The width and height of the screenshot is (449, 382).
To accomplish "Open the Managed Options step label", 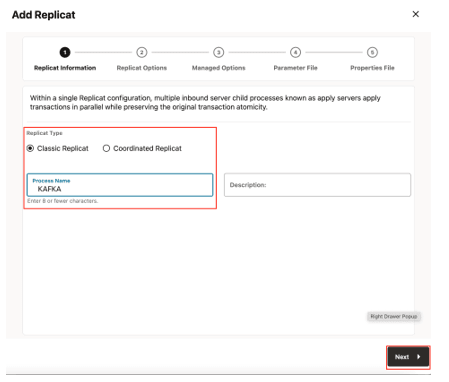I will tap(219, 68).
